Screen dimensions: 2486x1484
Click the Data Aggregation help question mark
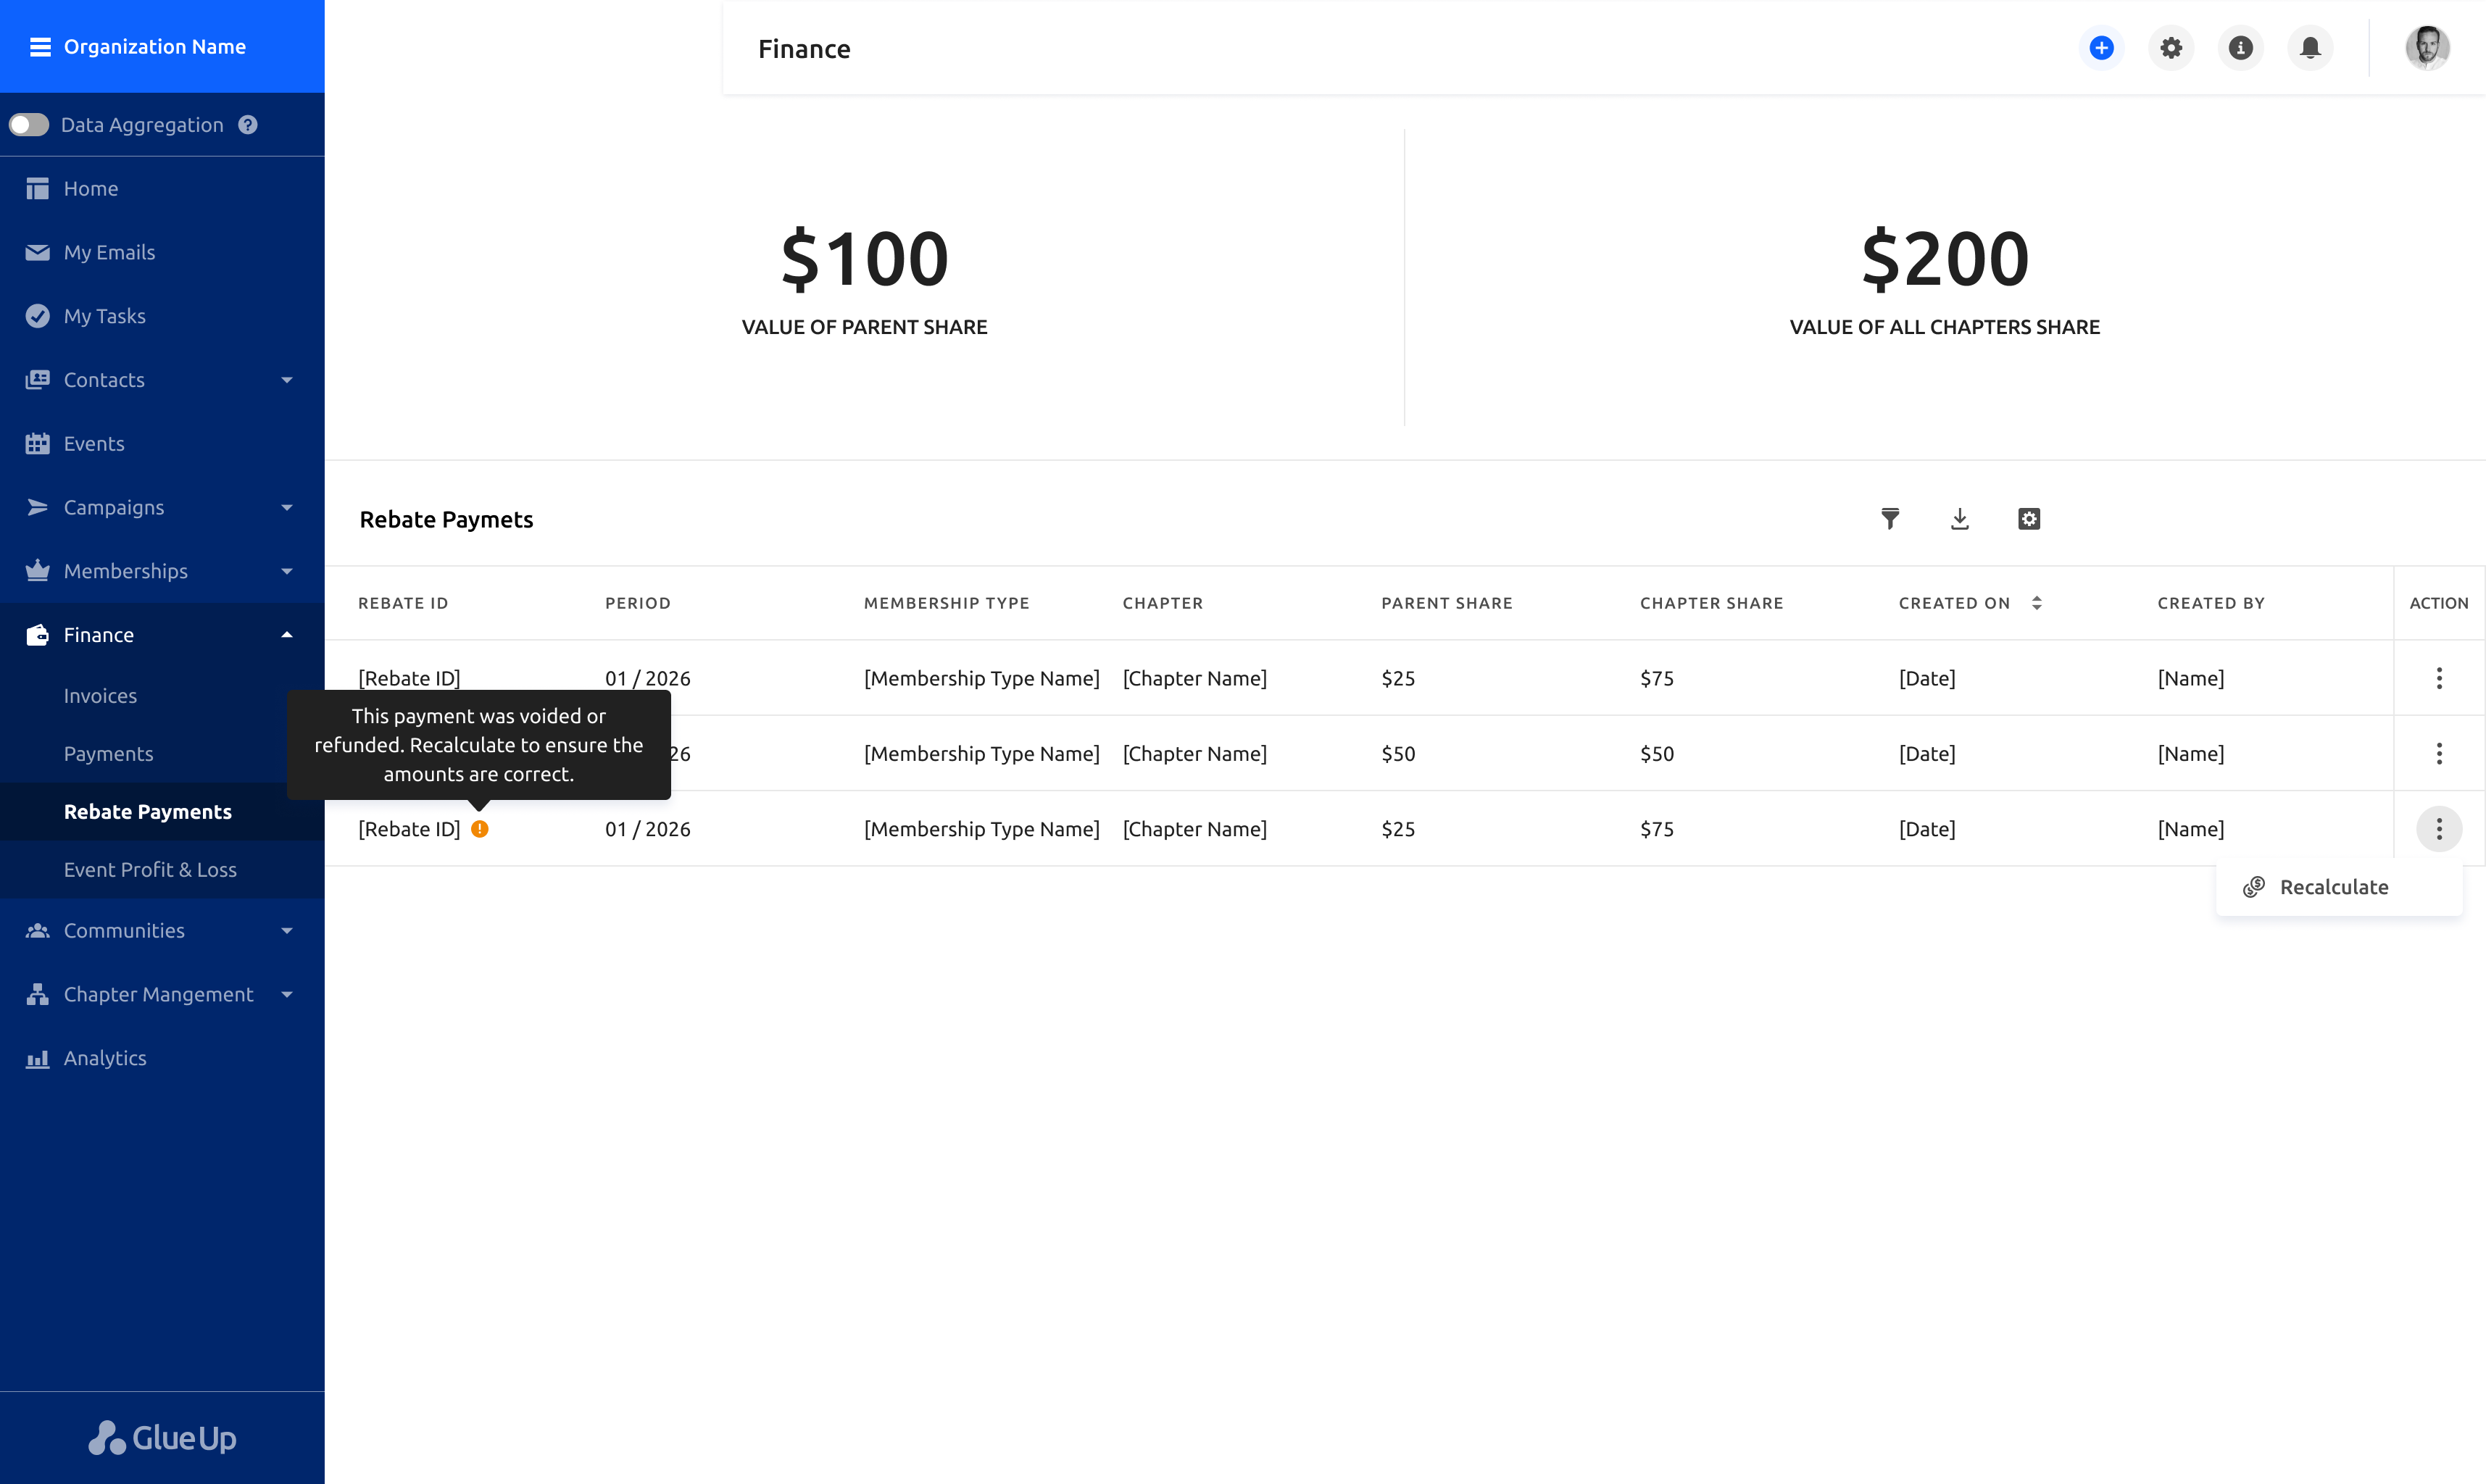(x=248, y=125)
